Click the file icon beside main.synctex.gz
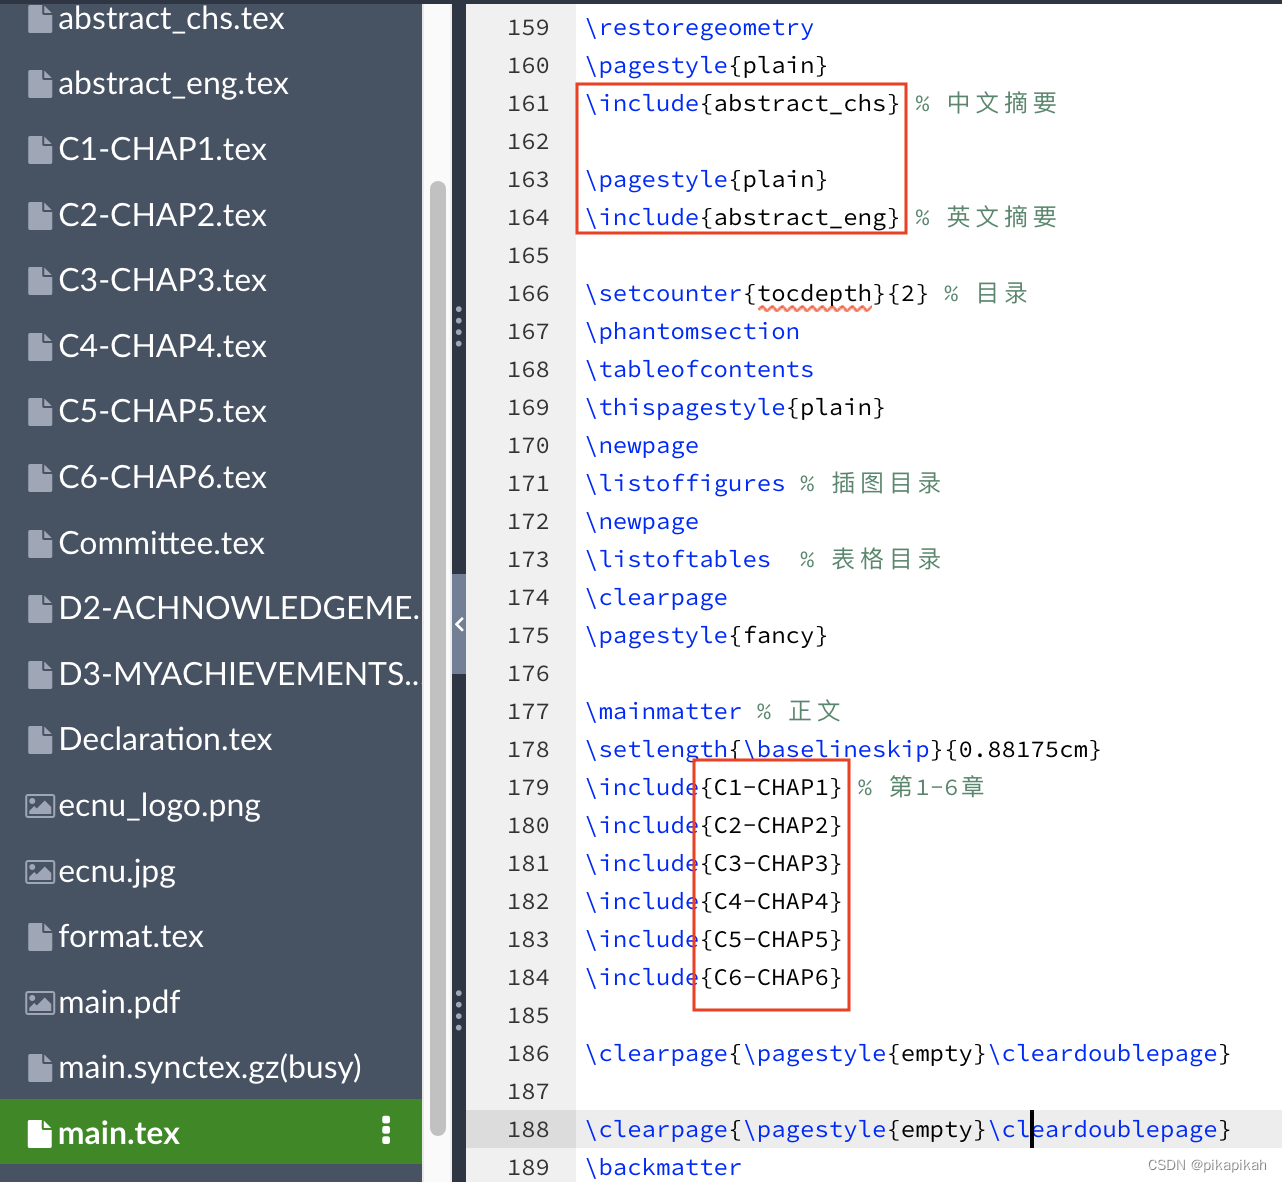The height and width of the screenshot is (1182, 1282). coord(40,1068)
